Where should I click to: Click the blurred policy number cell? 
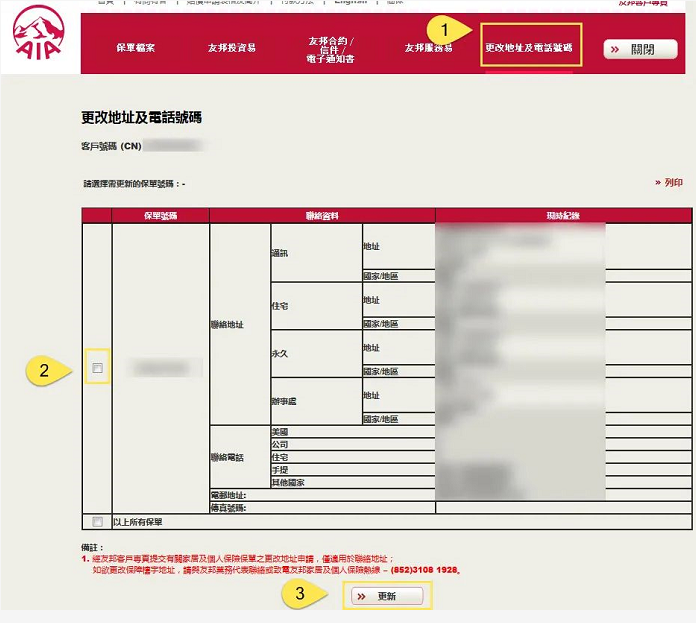click(x=160, y=369)
